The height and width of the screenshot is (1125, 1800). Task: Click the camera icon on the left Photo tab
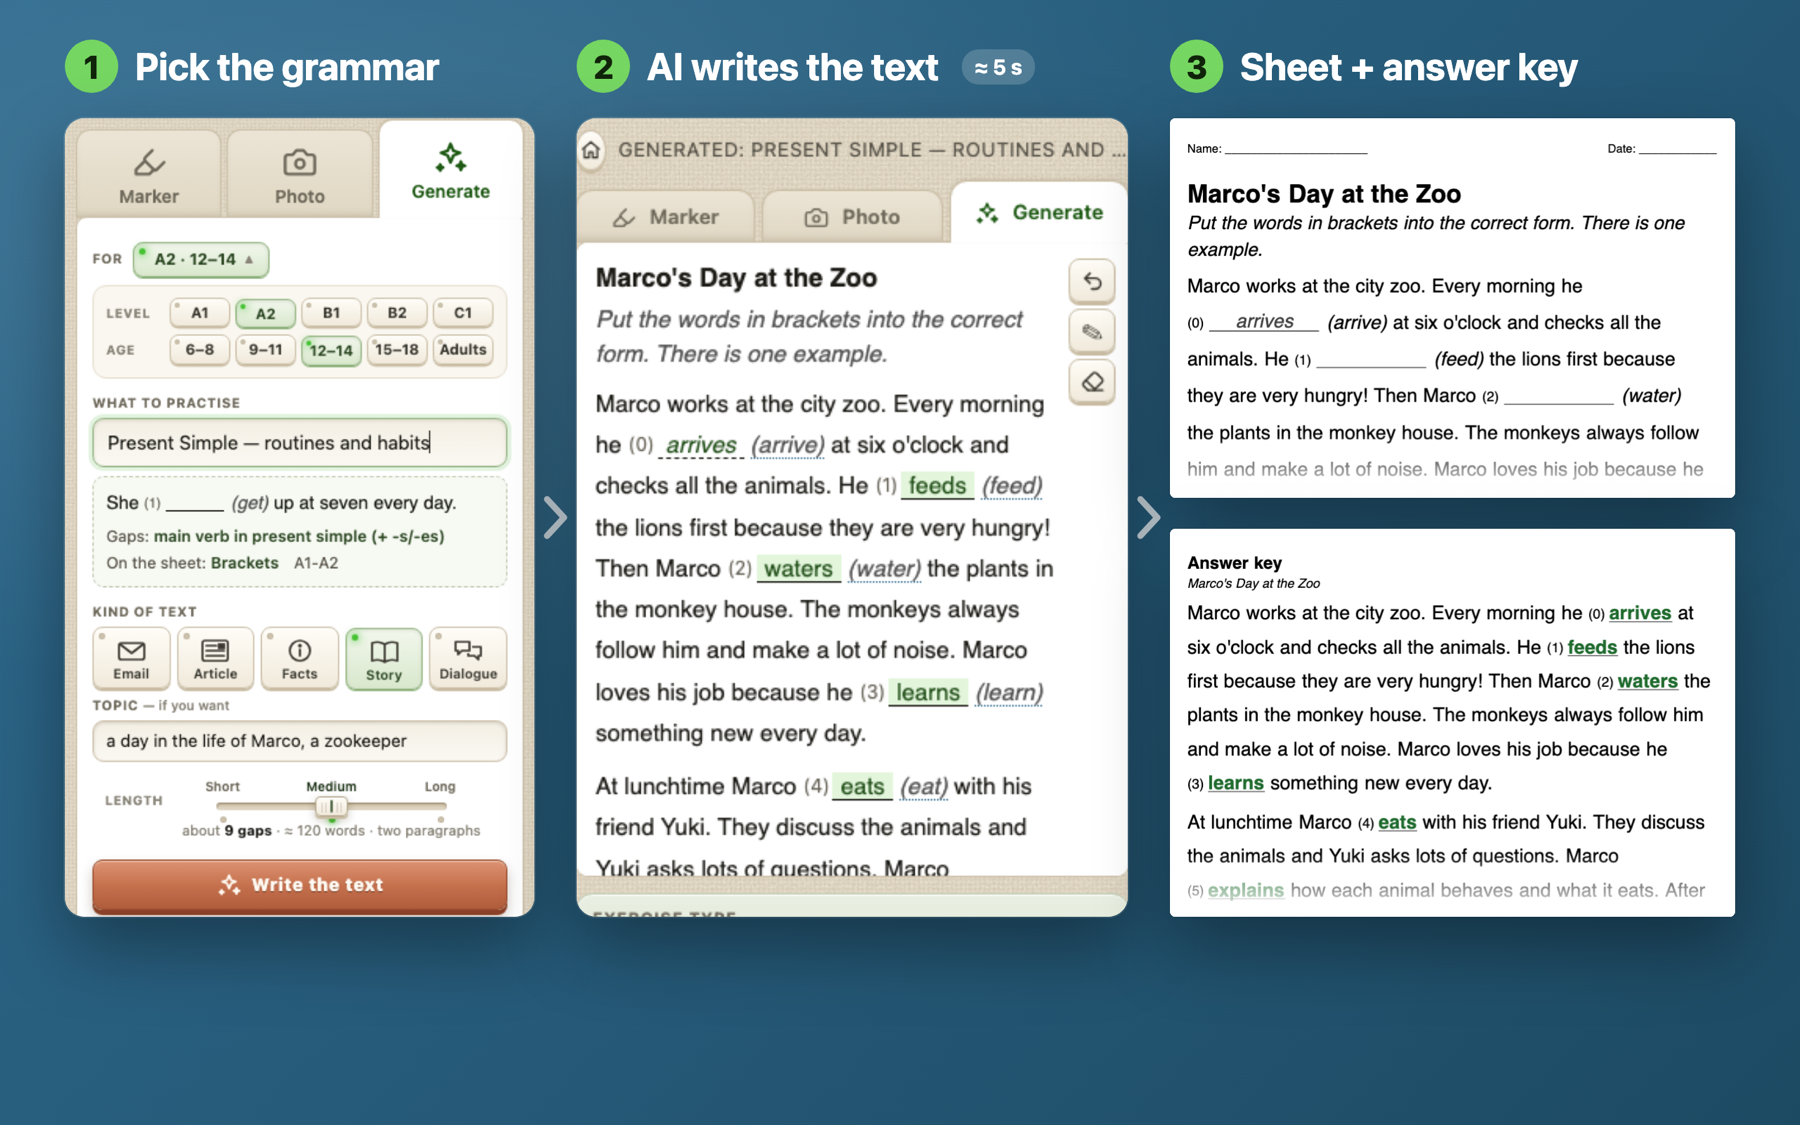pyautogui.click(x=299, y=162)
